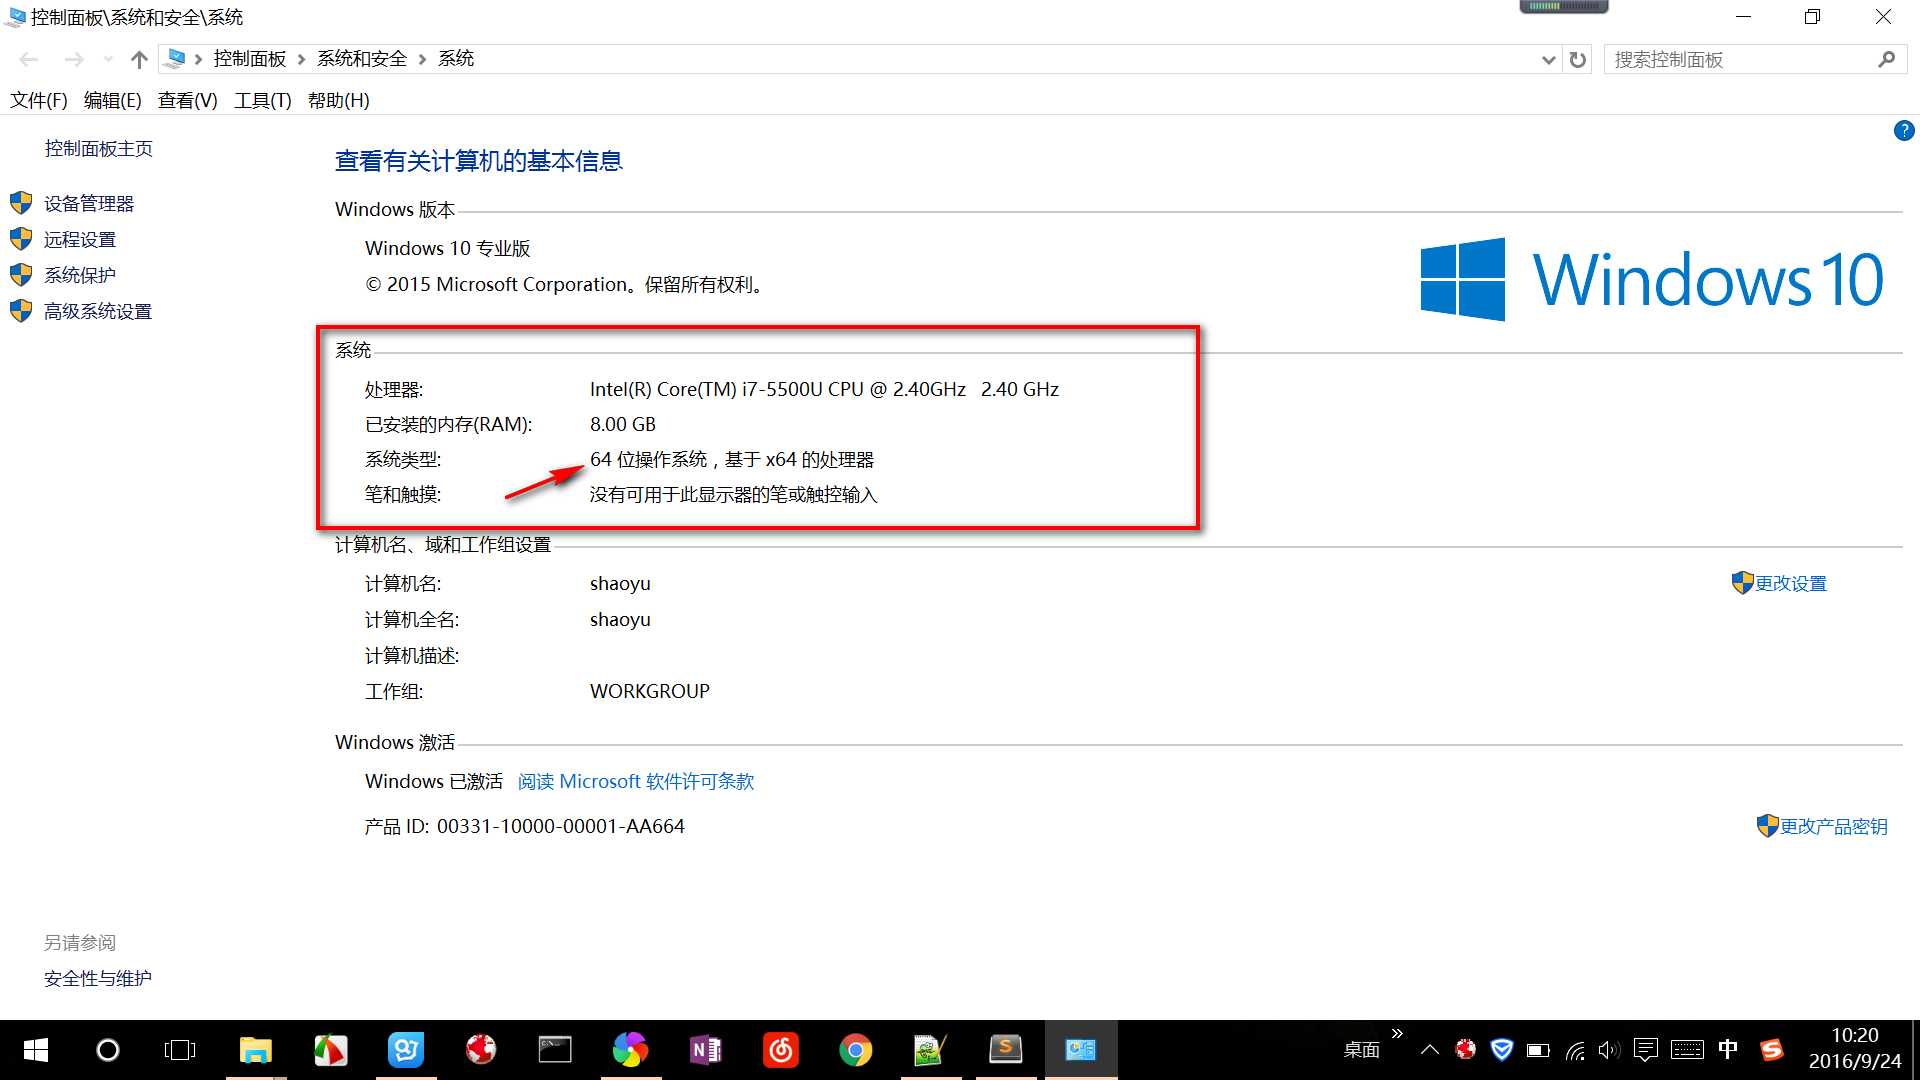Viewport: 1920px width, 1080px height.
Task: Click the Back navigation arrow
Action: click(29, 60)
